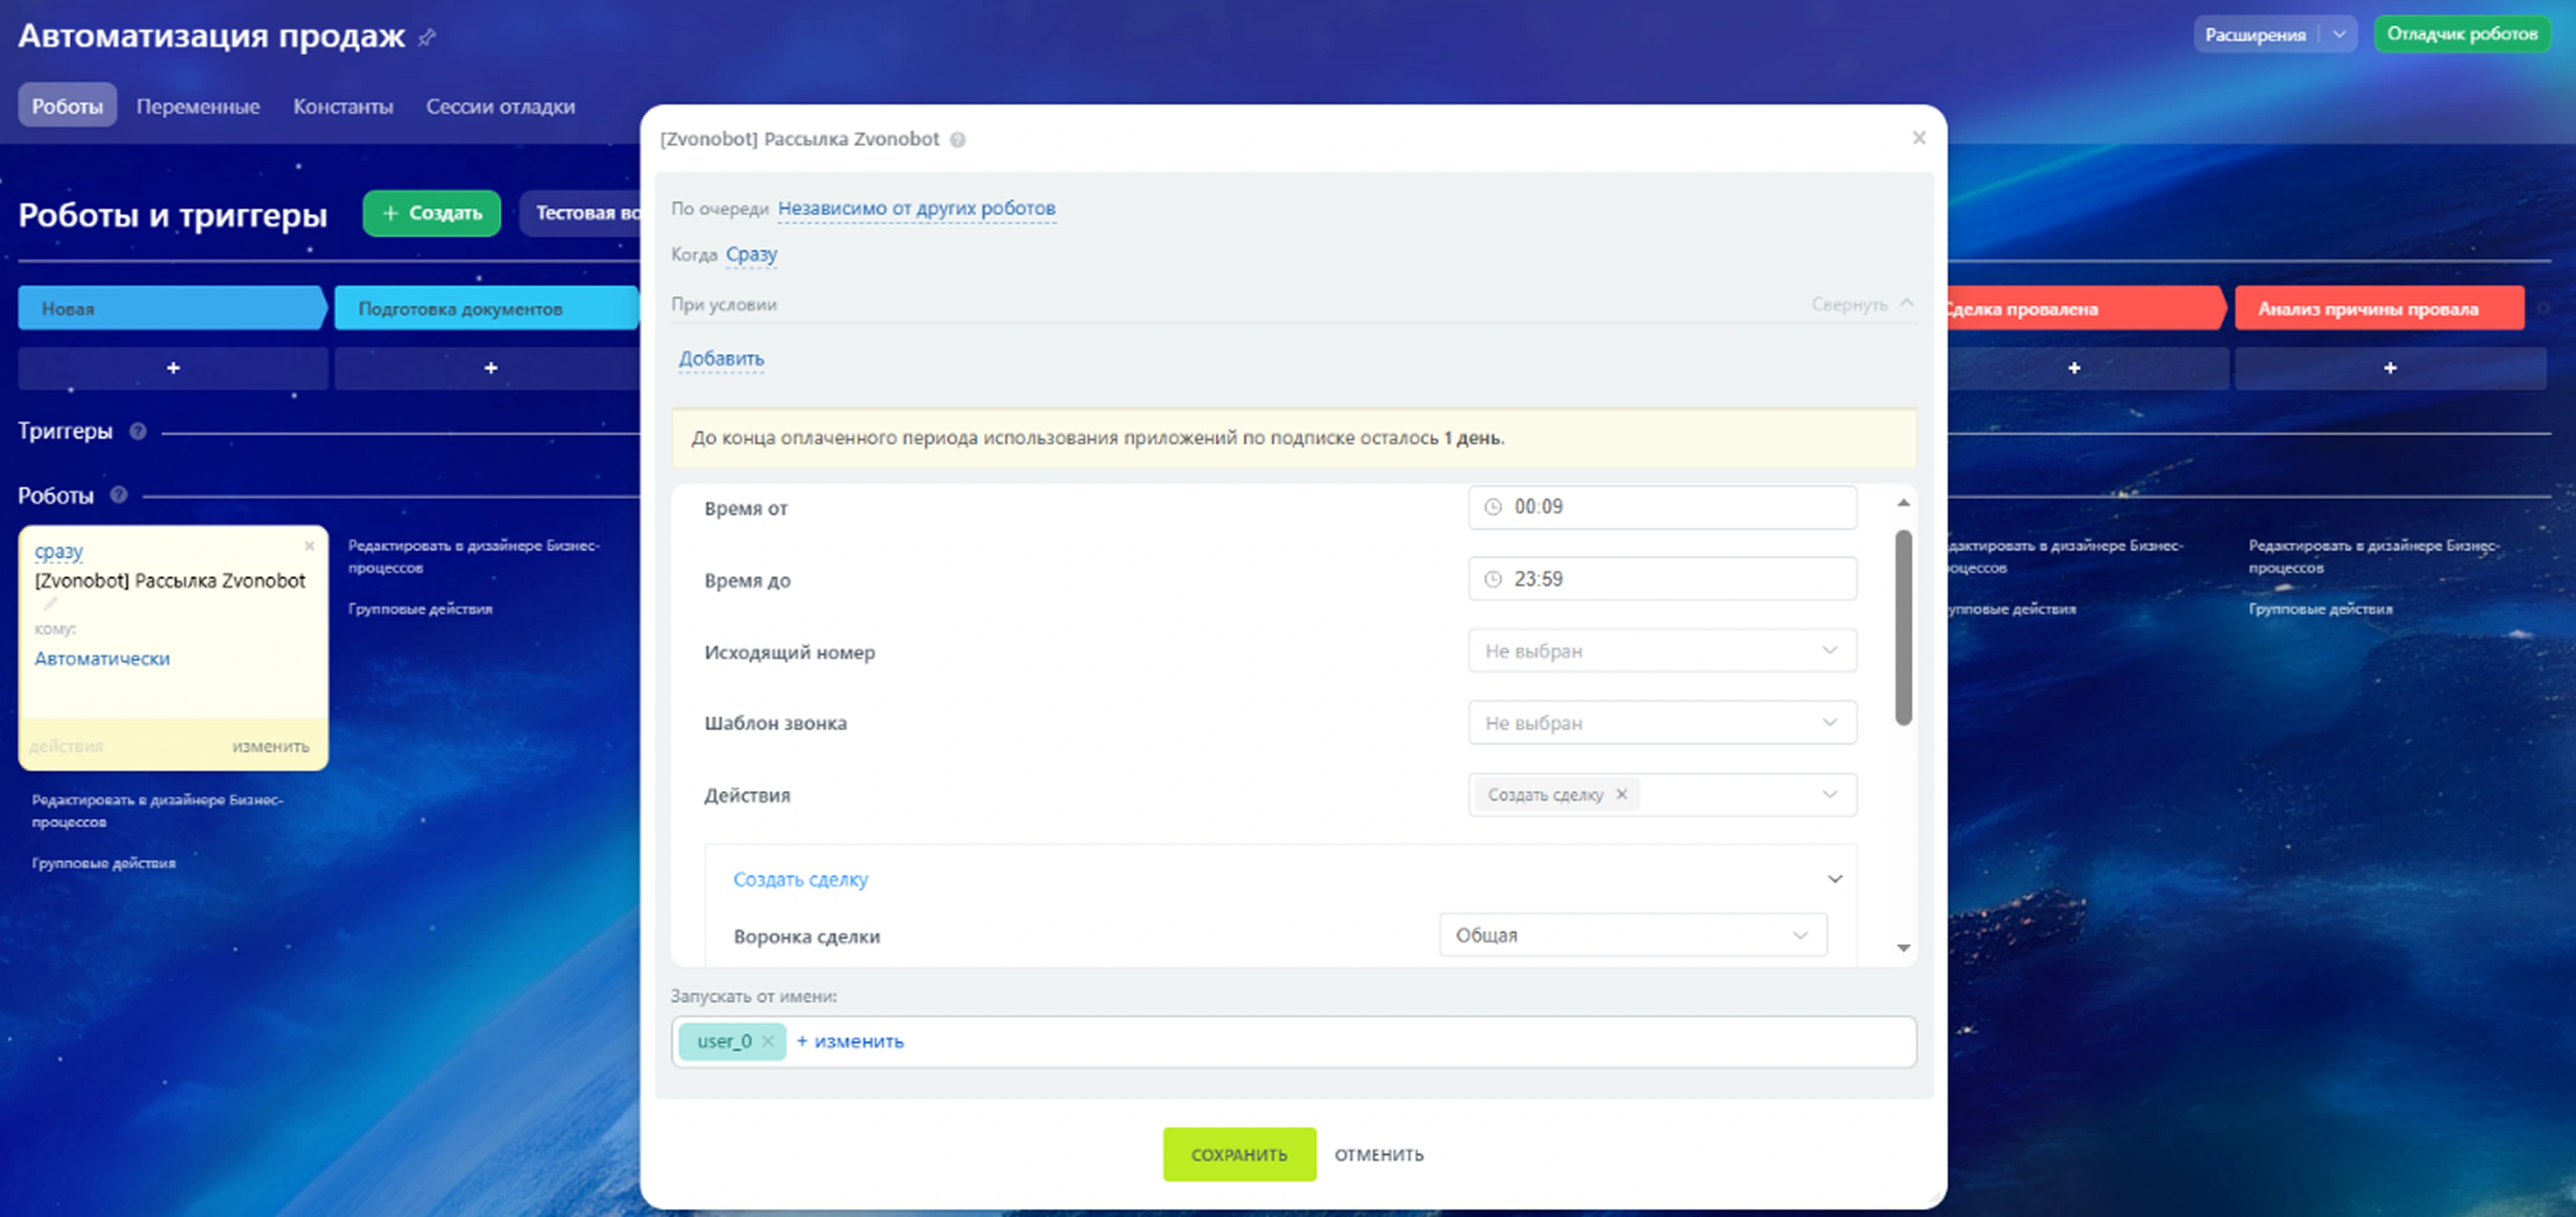Click the Сохранить button
This screenshot has height=1217, width=2576.
1239,1154
